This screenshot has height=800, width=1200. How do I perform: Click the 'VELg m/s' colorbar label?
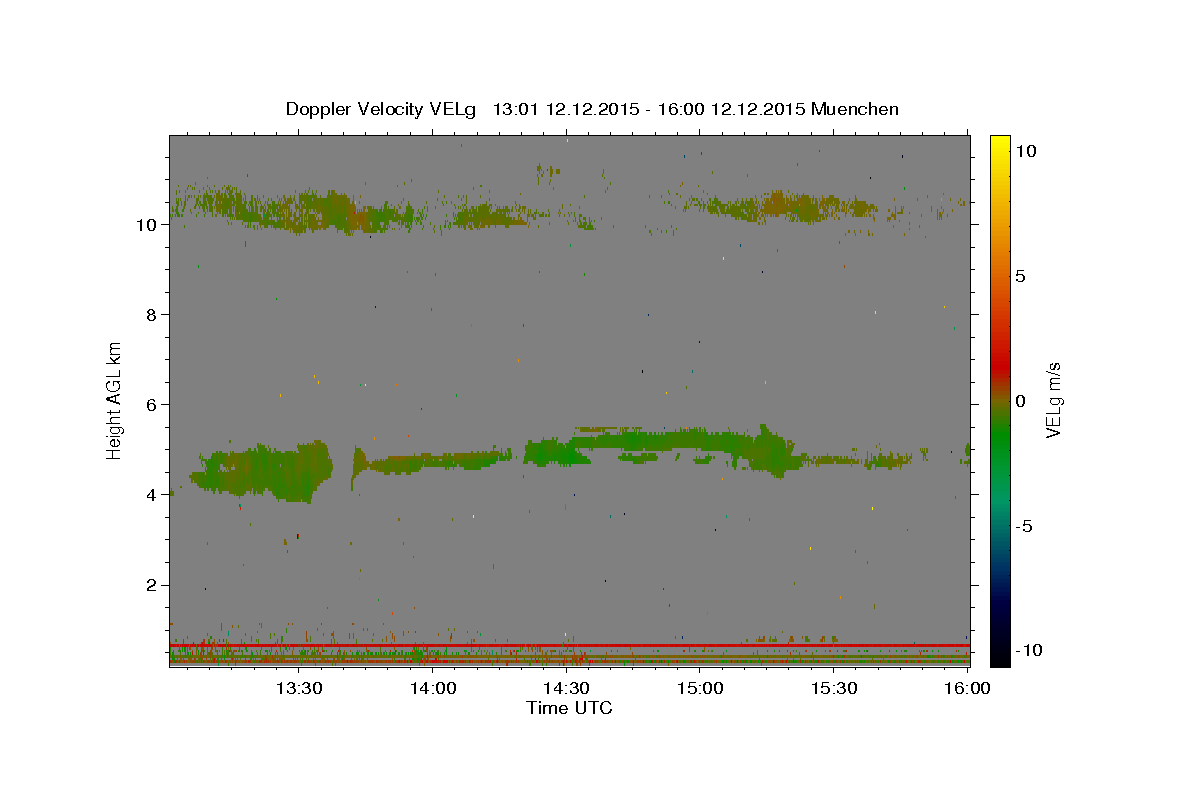point(1052,401)
